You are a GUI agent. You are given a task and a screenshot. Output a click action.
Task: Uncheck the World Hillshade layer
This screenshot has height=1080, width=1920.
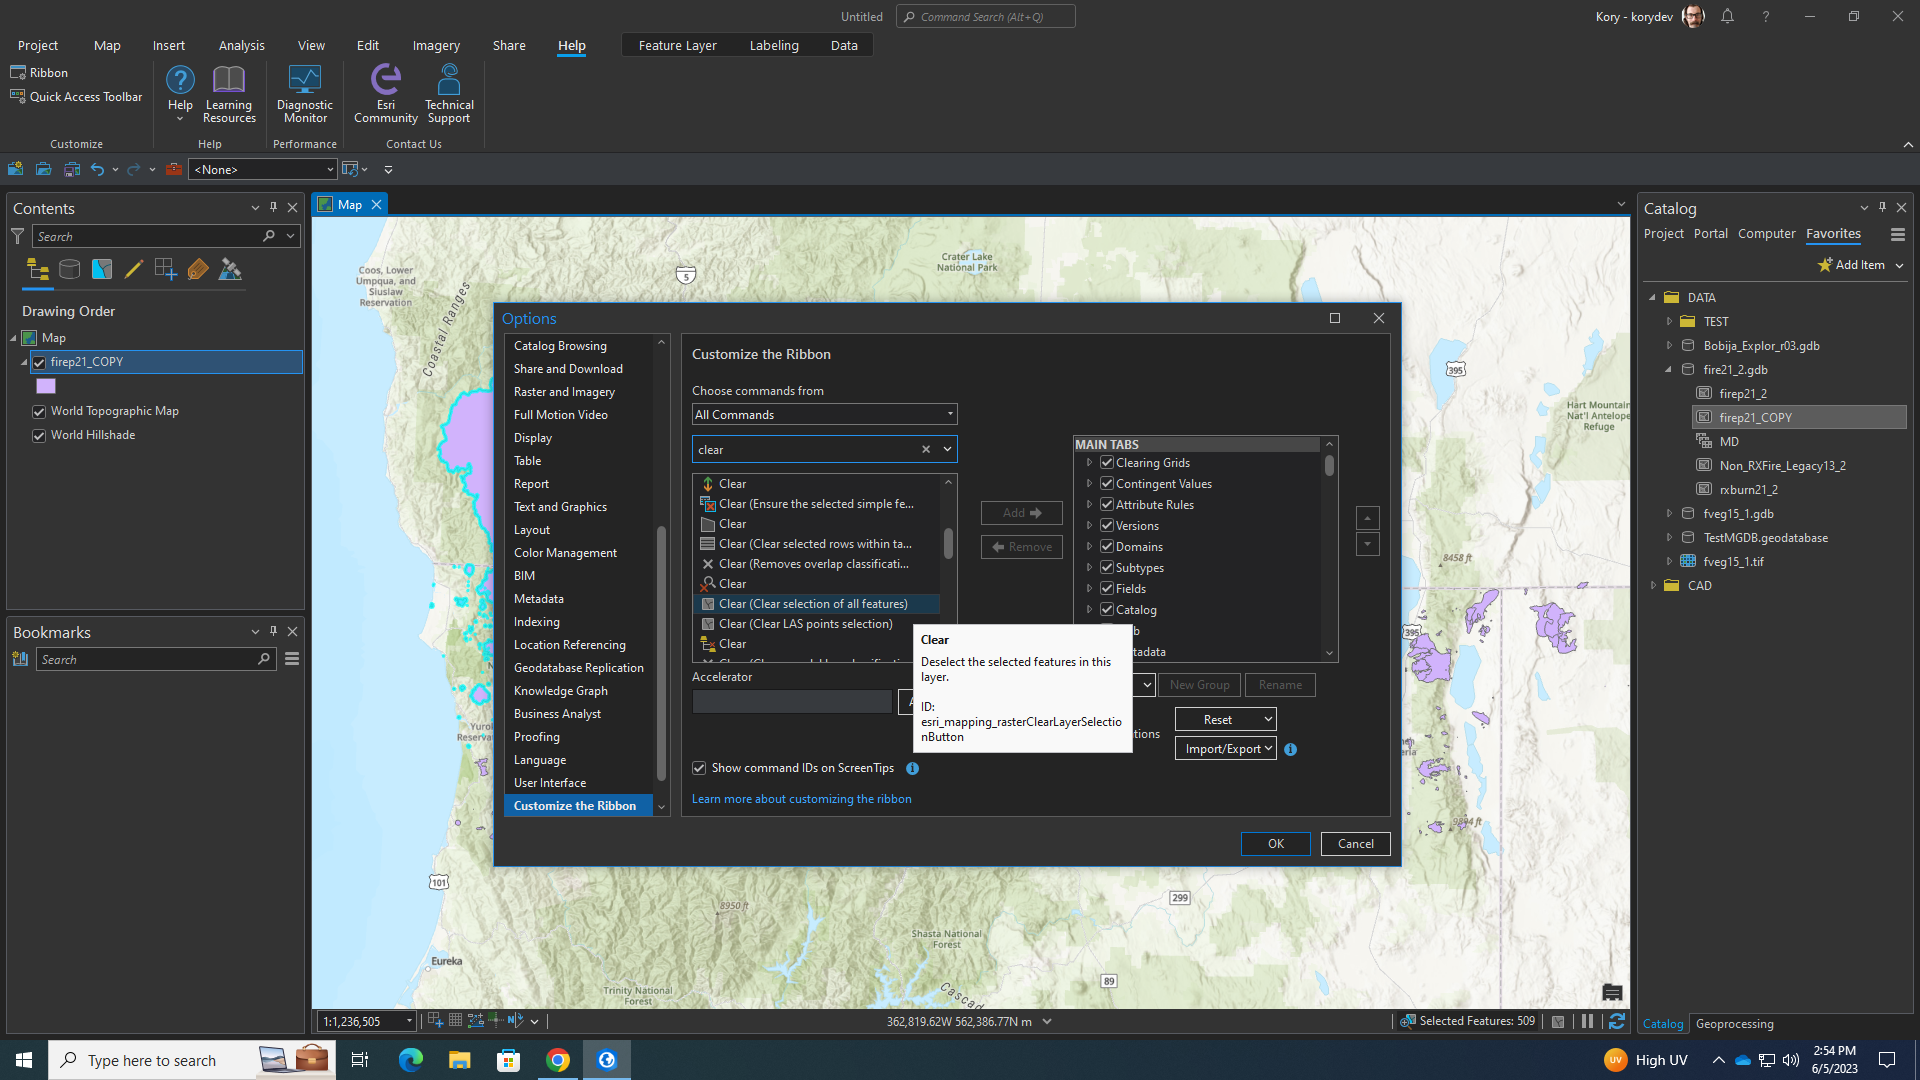tap(38, 435)
